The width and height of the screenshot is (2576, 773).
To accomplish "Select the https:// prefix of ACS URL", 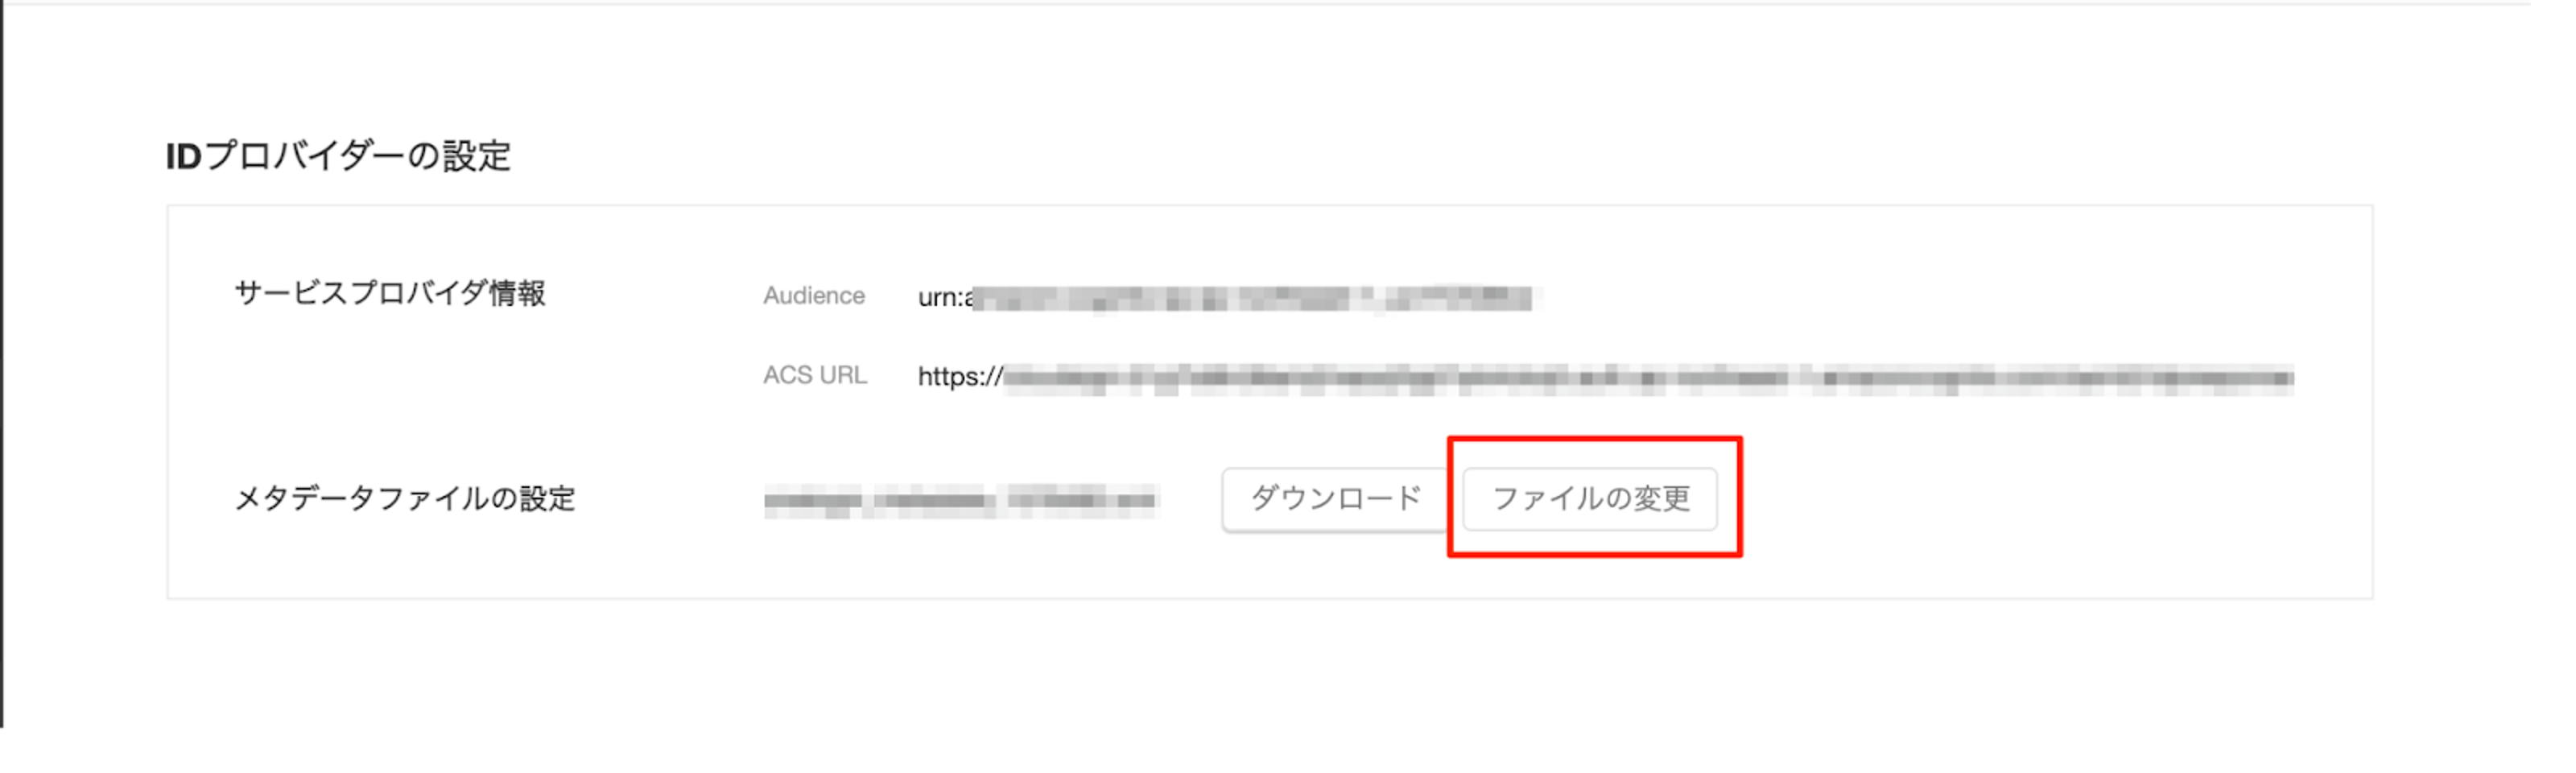I will [960, 377].
